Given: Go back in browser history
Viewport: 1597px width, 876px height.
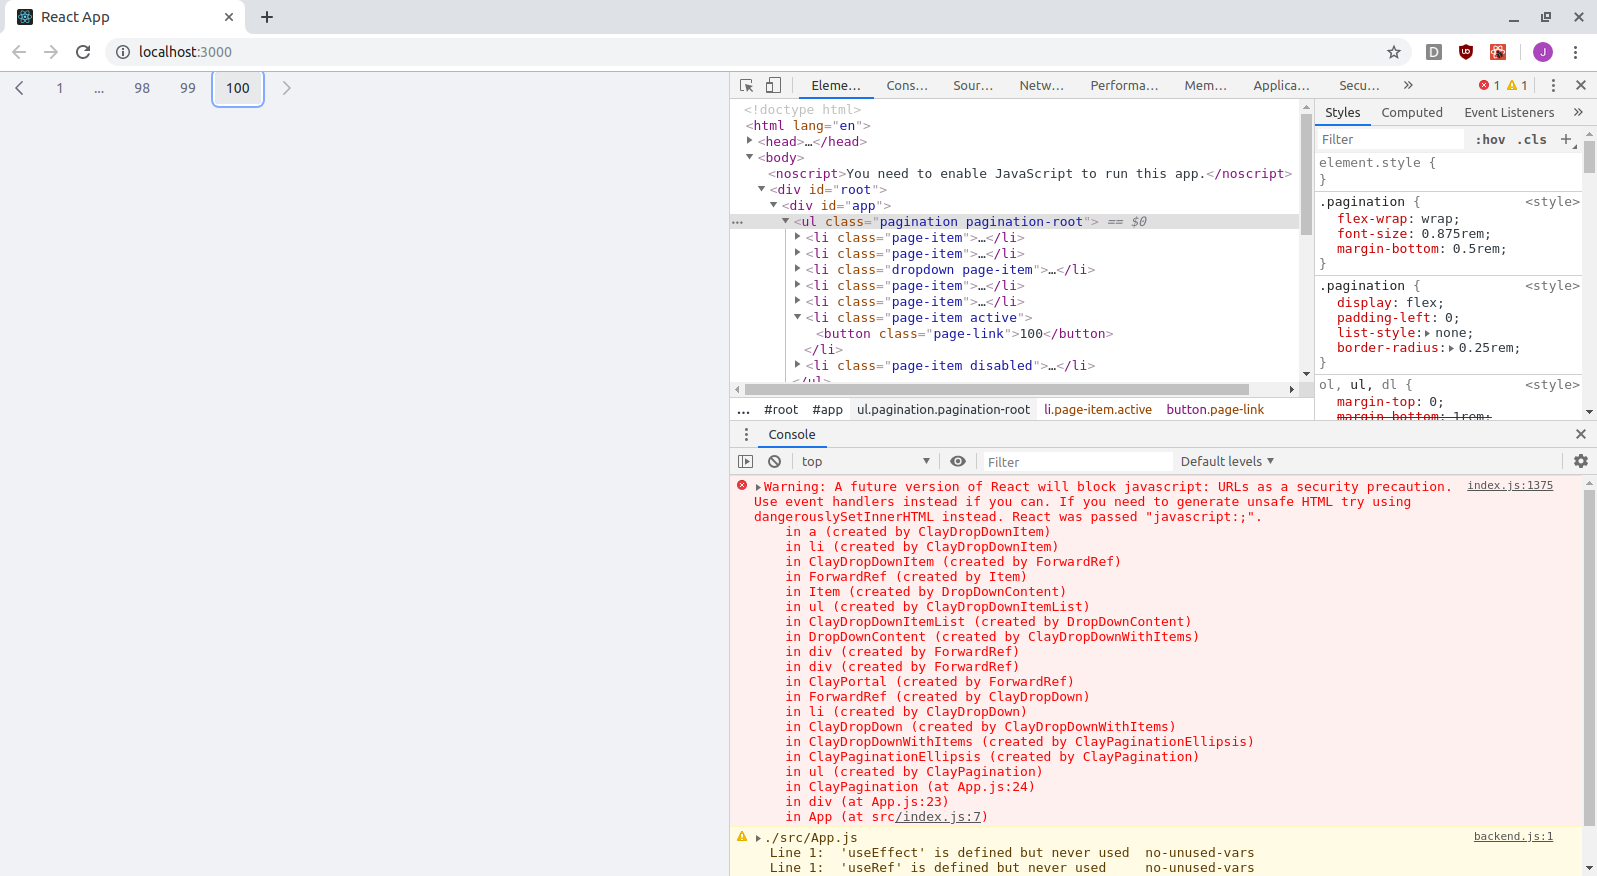Looking at the screenshot, I should point(19,52).
